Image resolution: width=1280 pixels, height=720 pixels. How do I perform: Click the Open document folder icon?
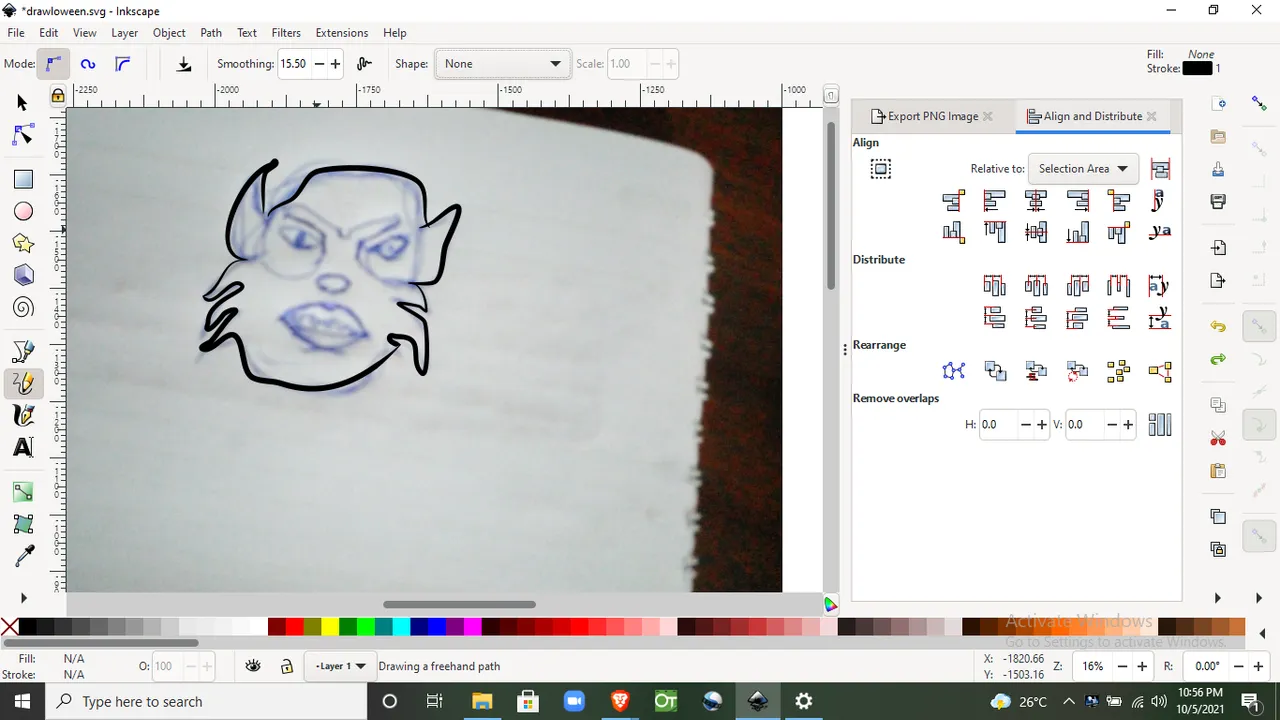pos(1218,136)
